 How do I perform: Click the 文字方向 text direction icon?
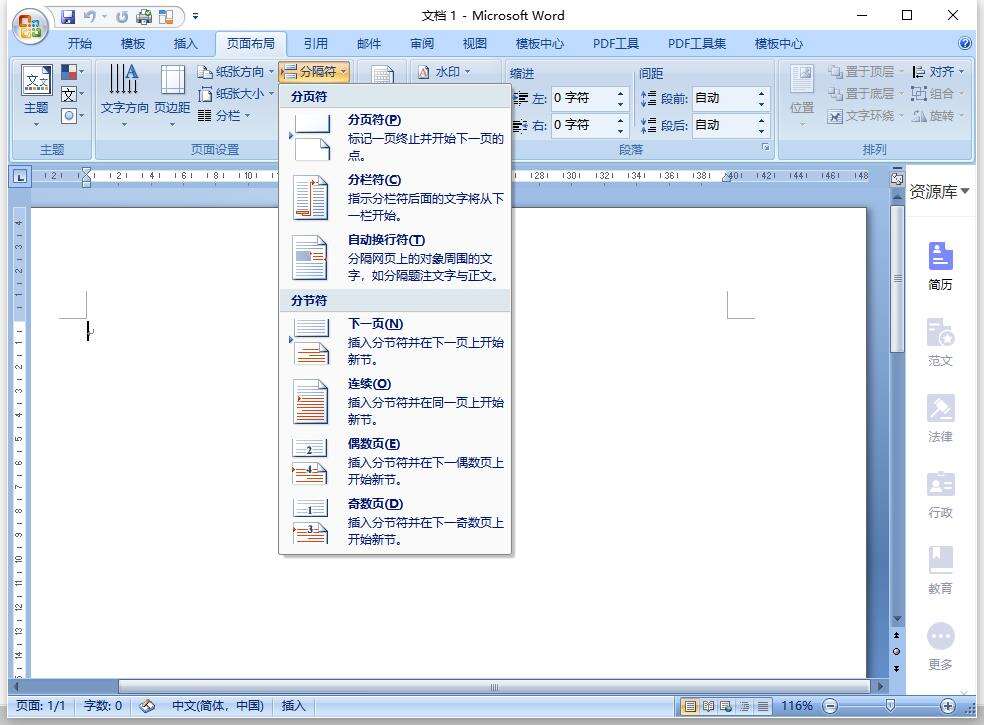tap(124, 95)
